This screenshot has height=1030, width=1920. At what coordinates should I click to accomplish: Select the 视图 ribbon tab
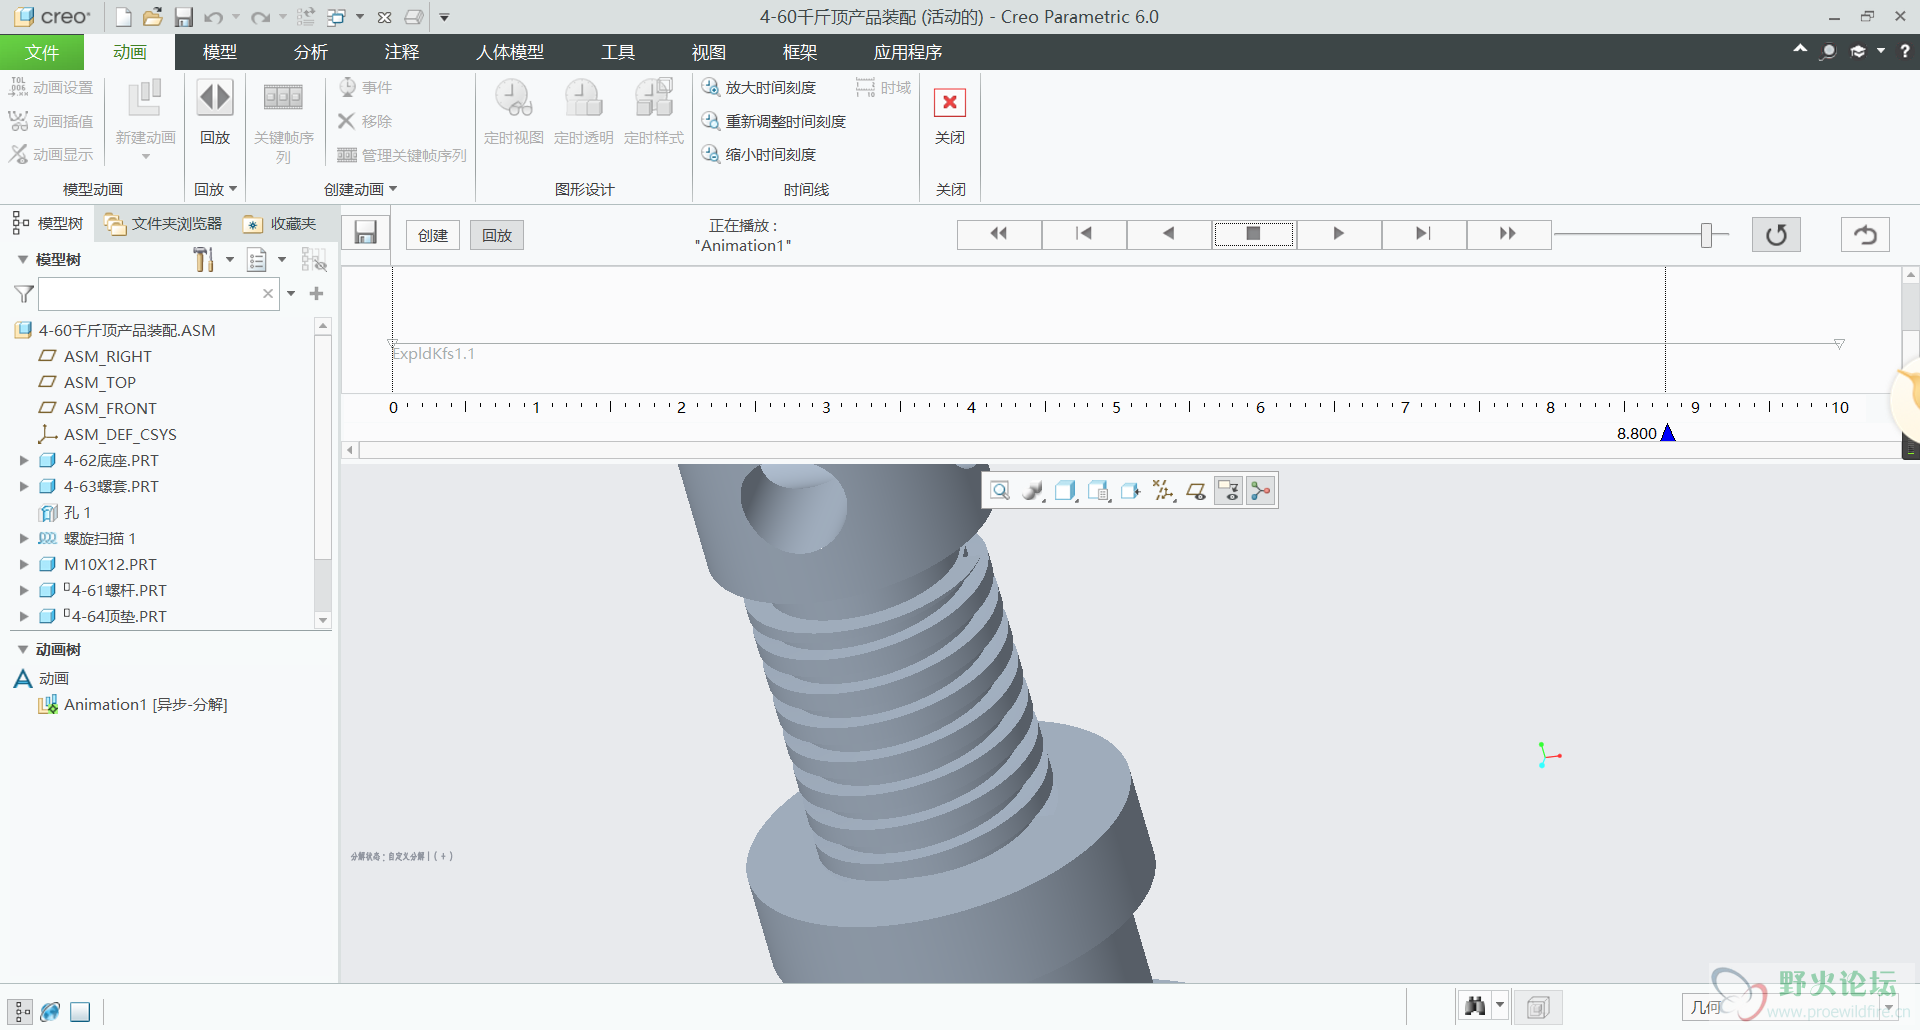(709, 52)
